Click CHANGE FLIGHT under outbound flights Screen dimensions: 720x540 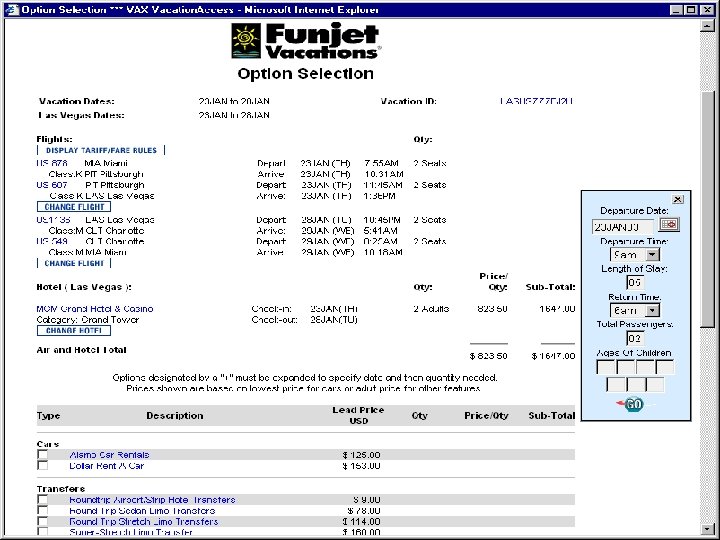click(x=74, y=207)
